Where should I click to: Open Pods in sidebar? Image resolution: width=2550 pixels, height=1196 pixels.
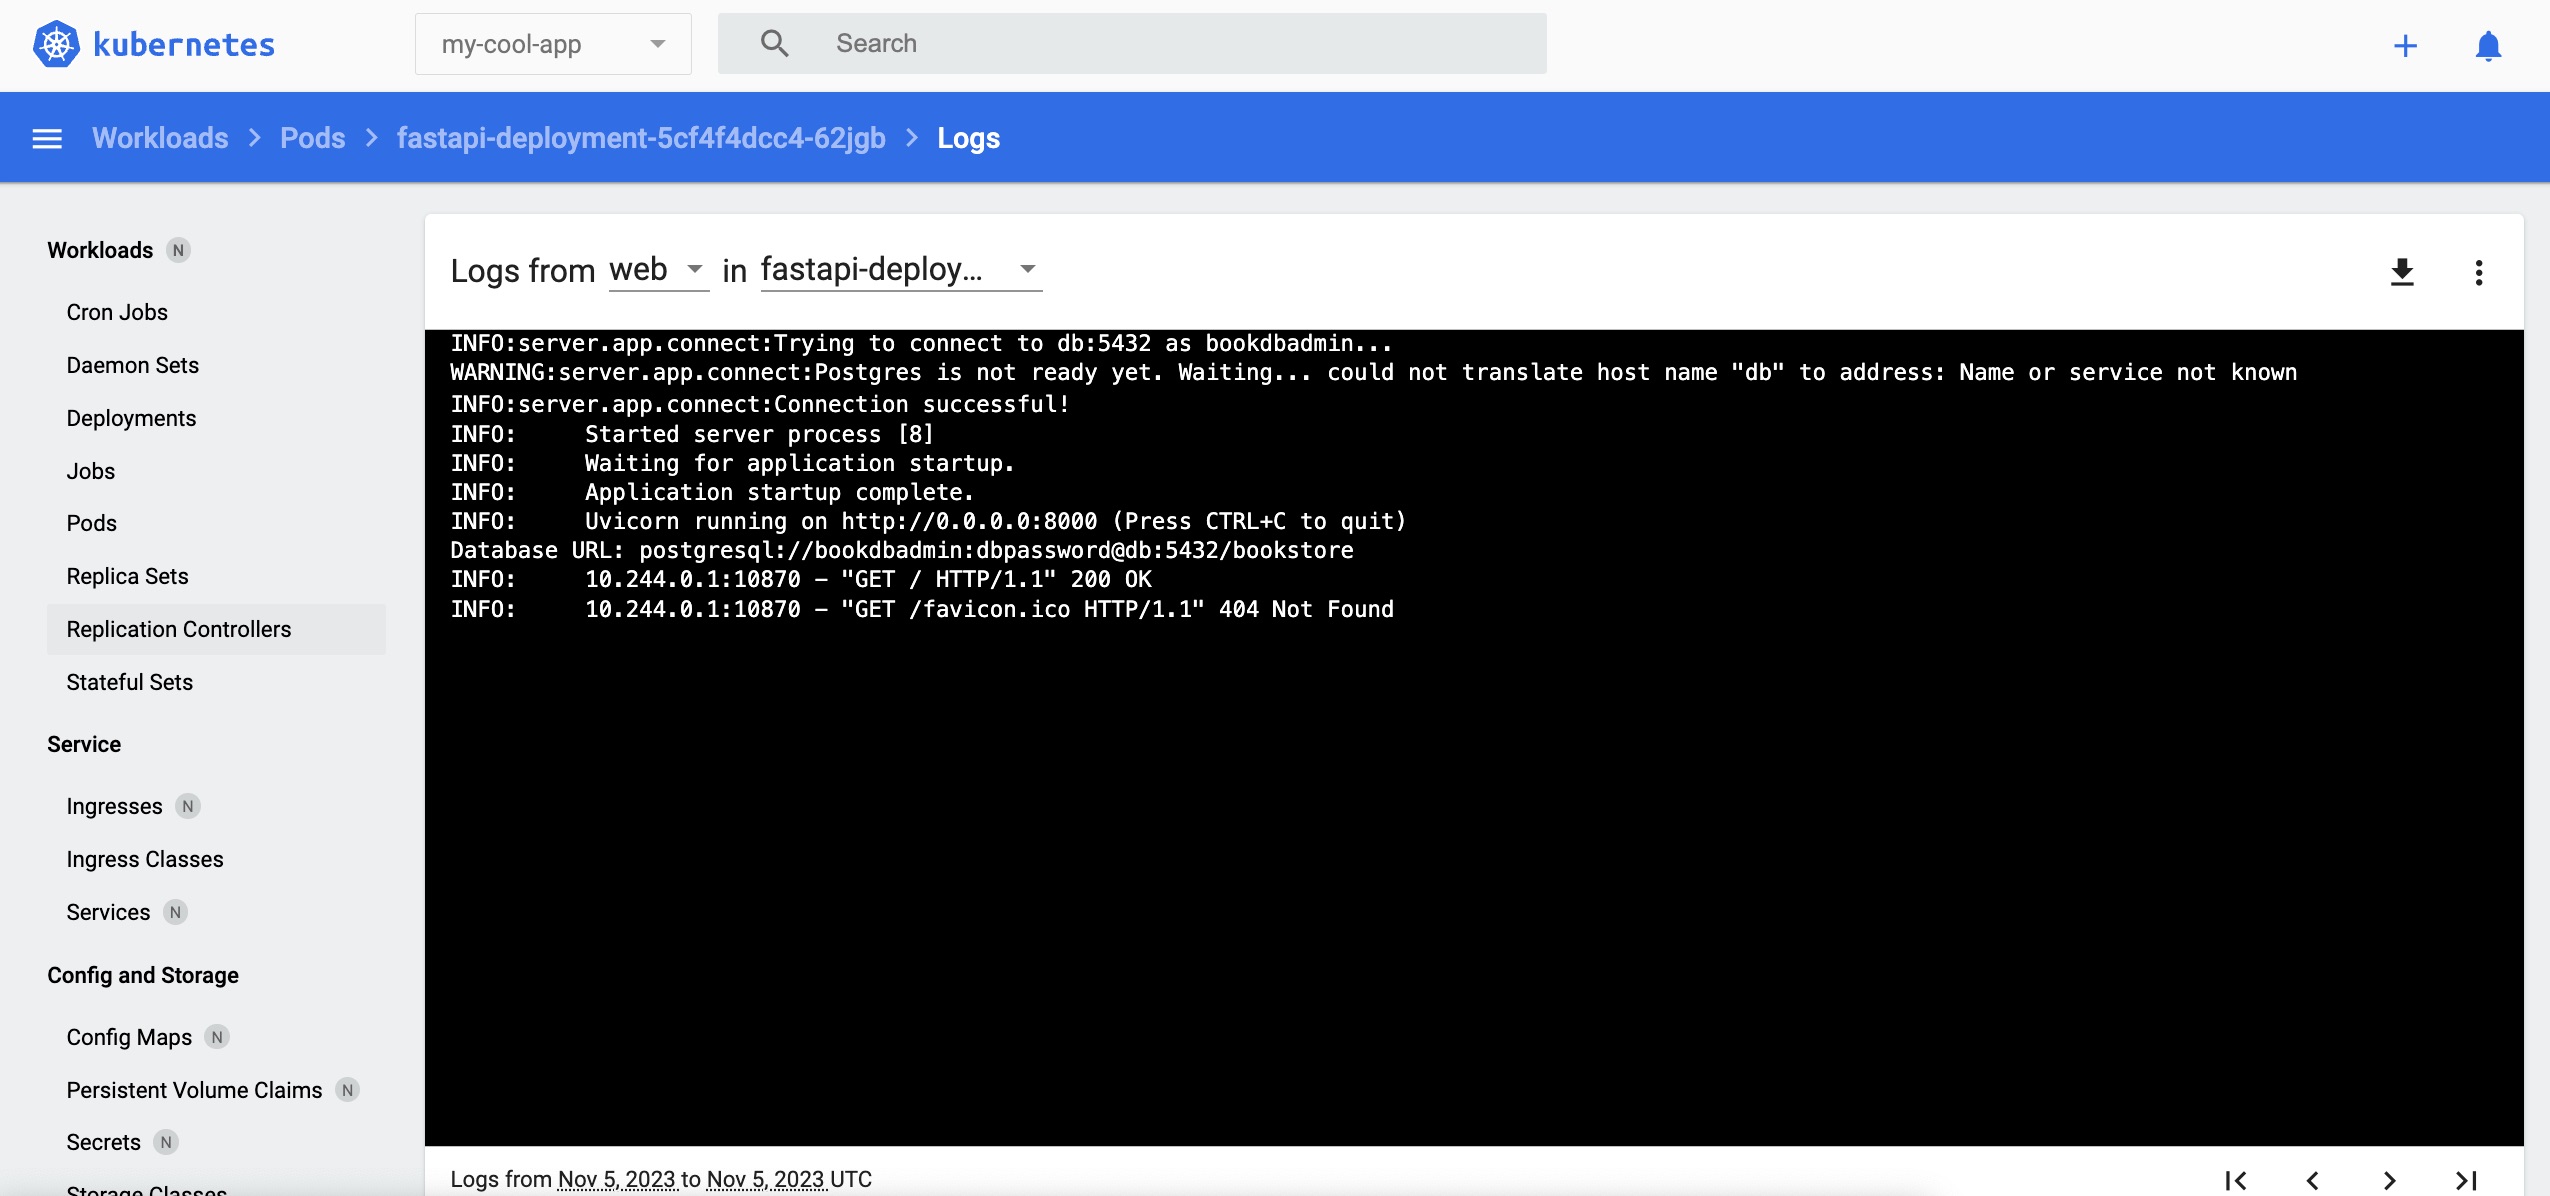pyautogui.click(x=91, y=523)
